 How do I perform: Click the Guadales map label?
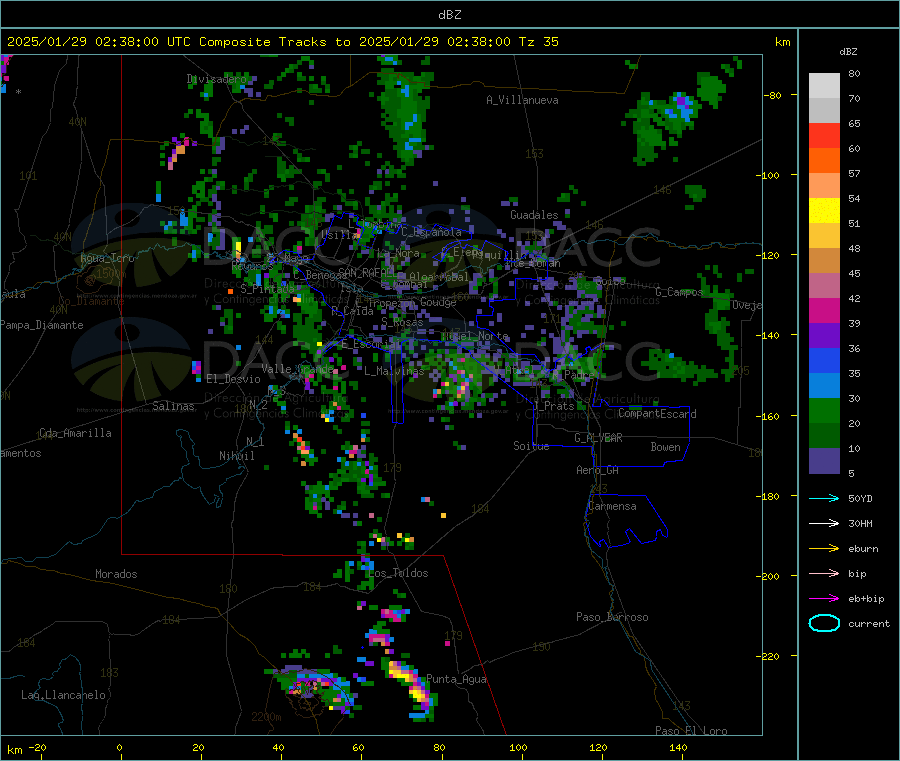tap(534, 215)
